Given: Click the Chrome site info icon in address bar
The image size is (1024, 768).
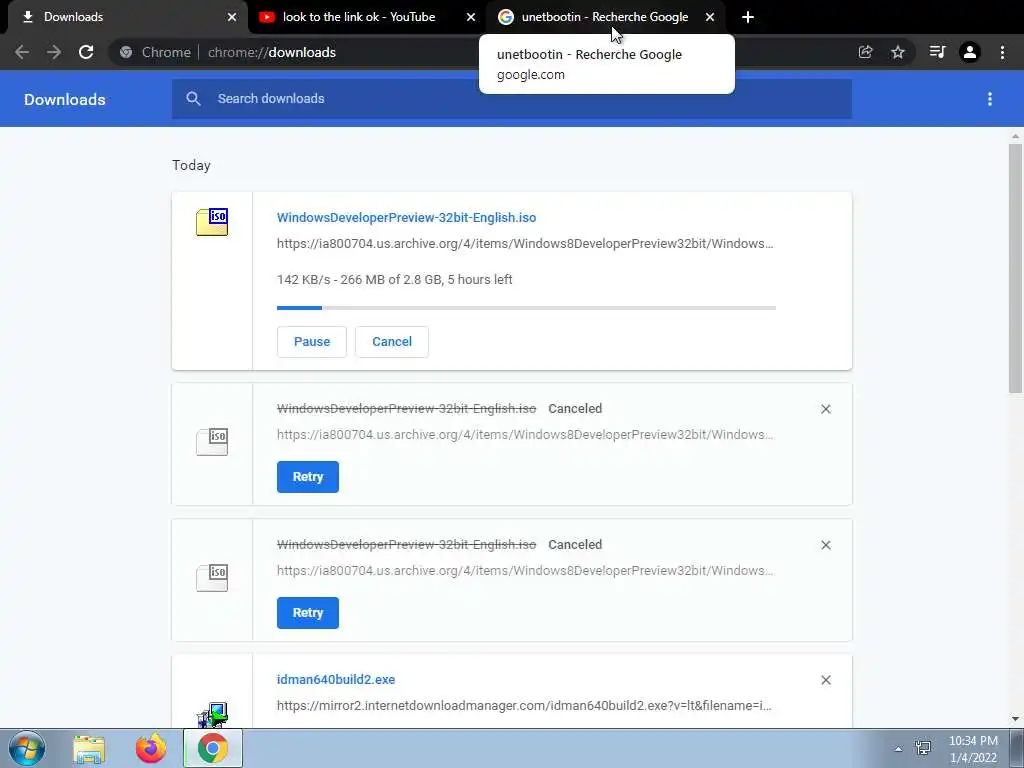Looking at the screenshot, I should (x=126, y=52).
